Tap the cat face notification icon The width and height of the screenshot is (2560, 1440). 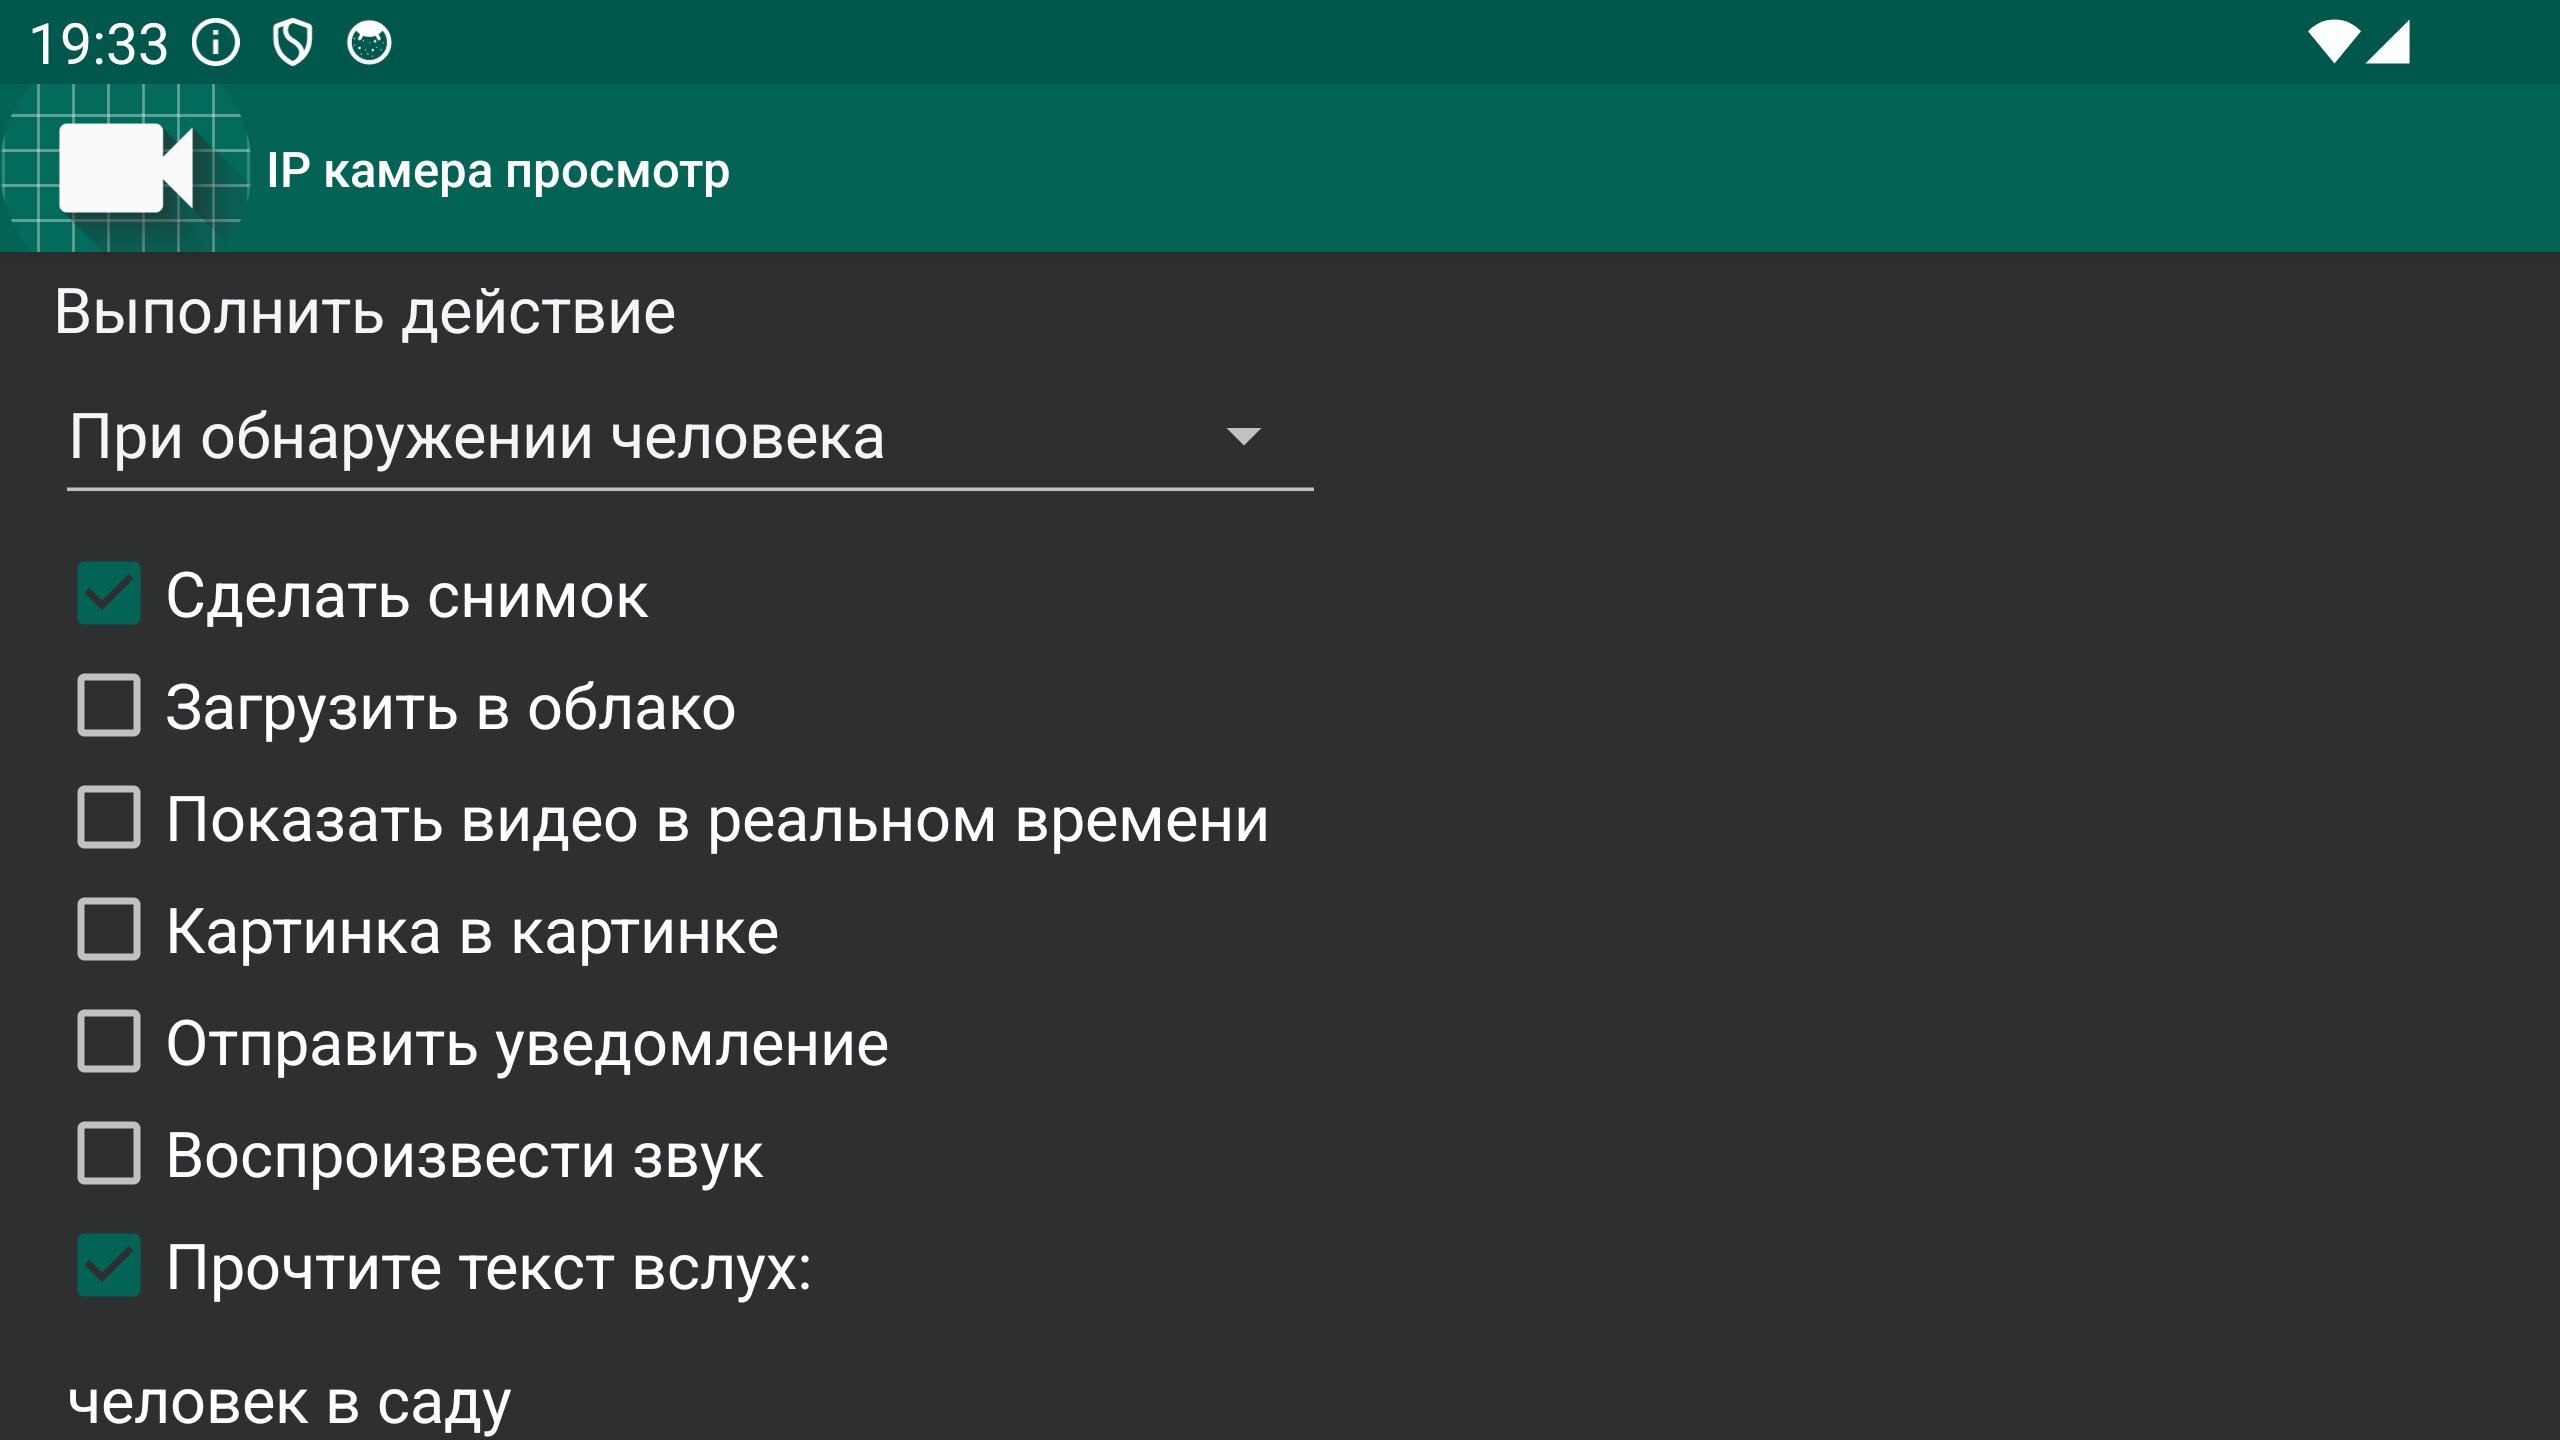click(369, 43)
